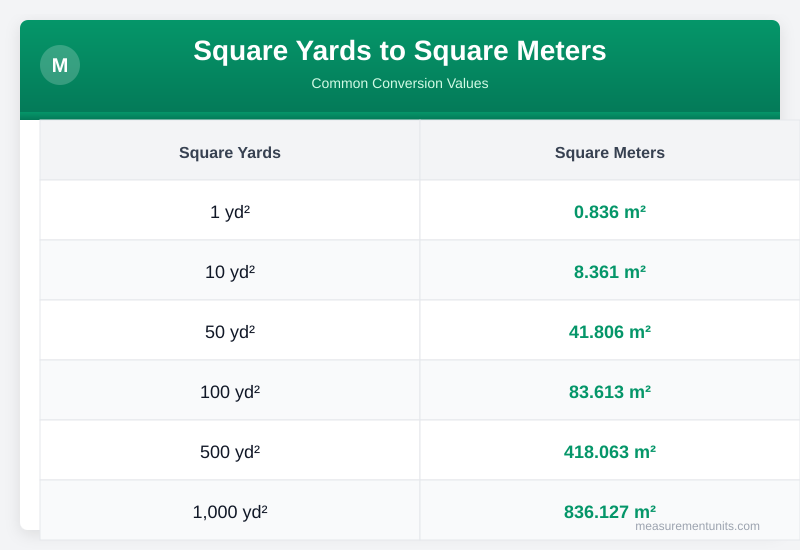The height and width of the screenshot is (550, 800).
Task: Select the 418.063 m² value
Action: tap(610, 452)
